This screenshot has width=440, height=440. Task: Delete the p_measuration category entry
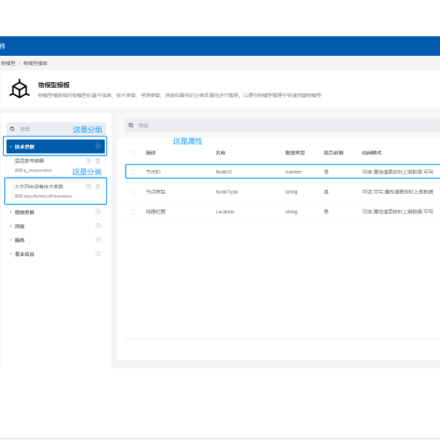click(x=98, y=161)
